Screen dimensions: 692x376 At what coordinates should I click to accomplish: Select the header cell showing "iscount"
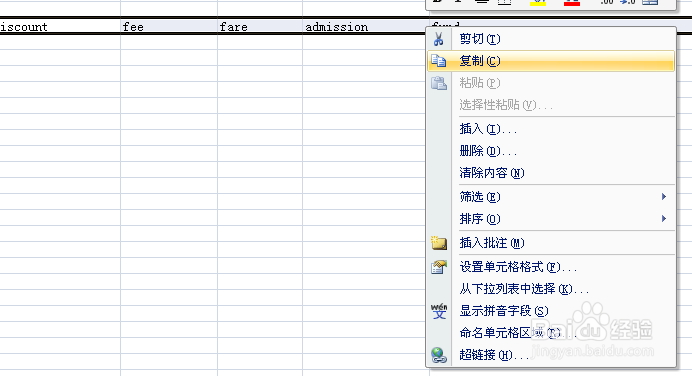[60, 27]
